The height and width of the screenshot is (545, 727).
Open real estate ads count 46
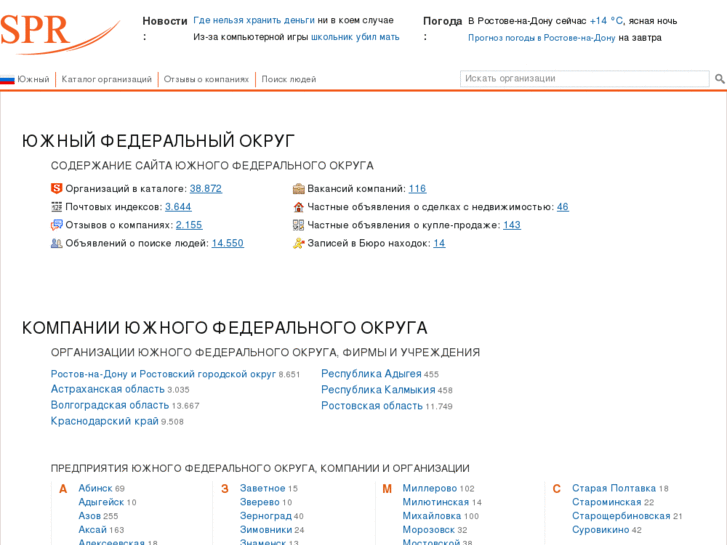pos(562,207)
